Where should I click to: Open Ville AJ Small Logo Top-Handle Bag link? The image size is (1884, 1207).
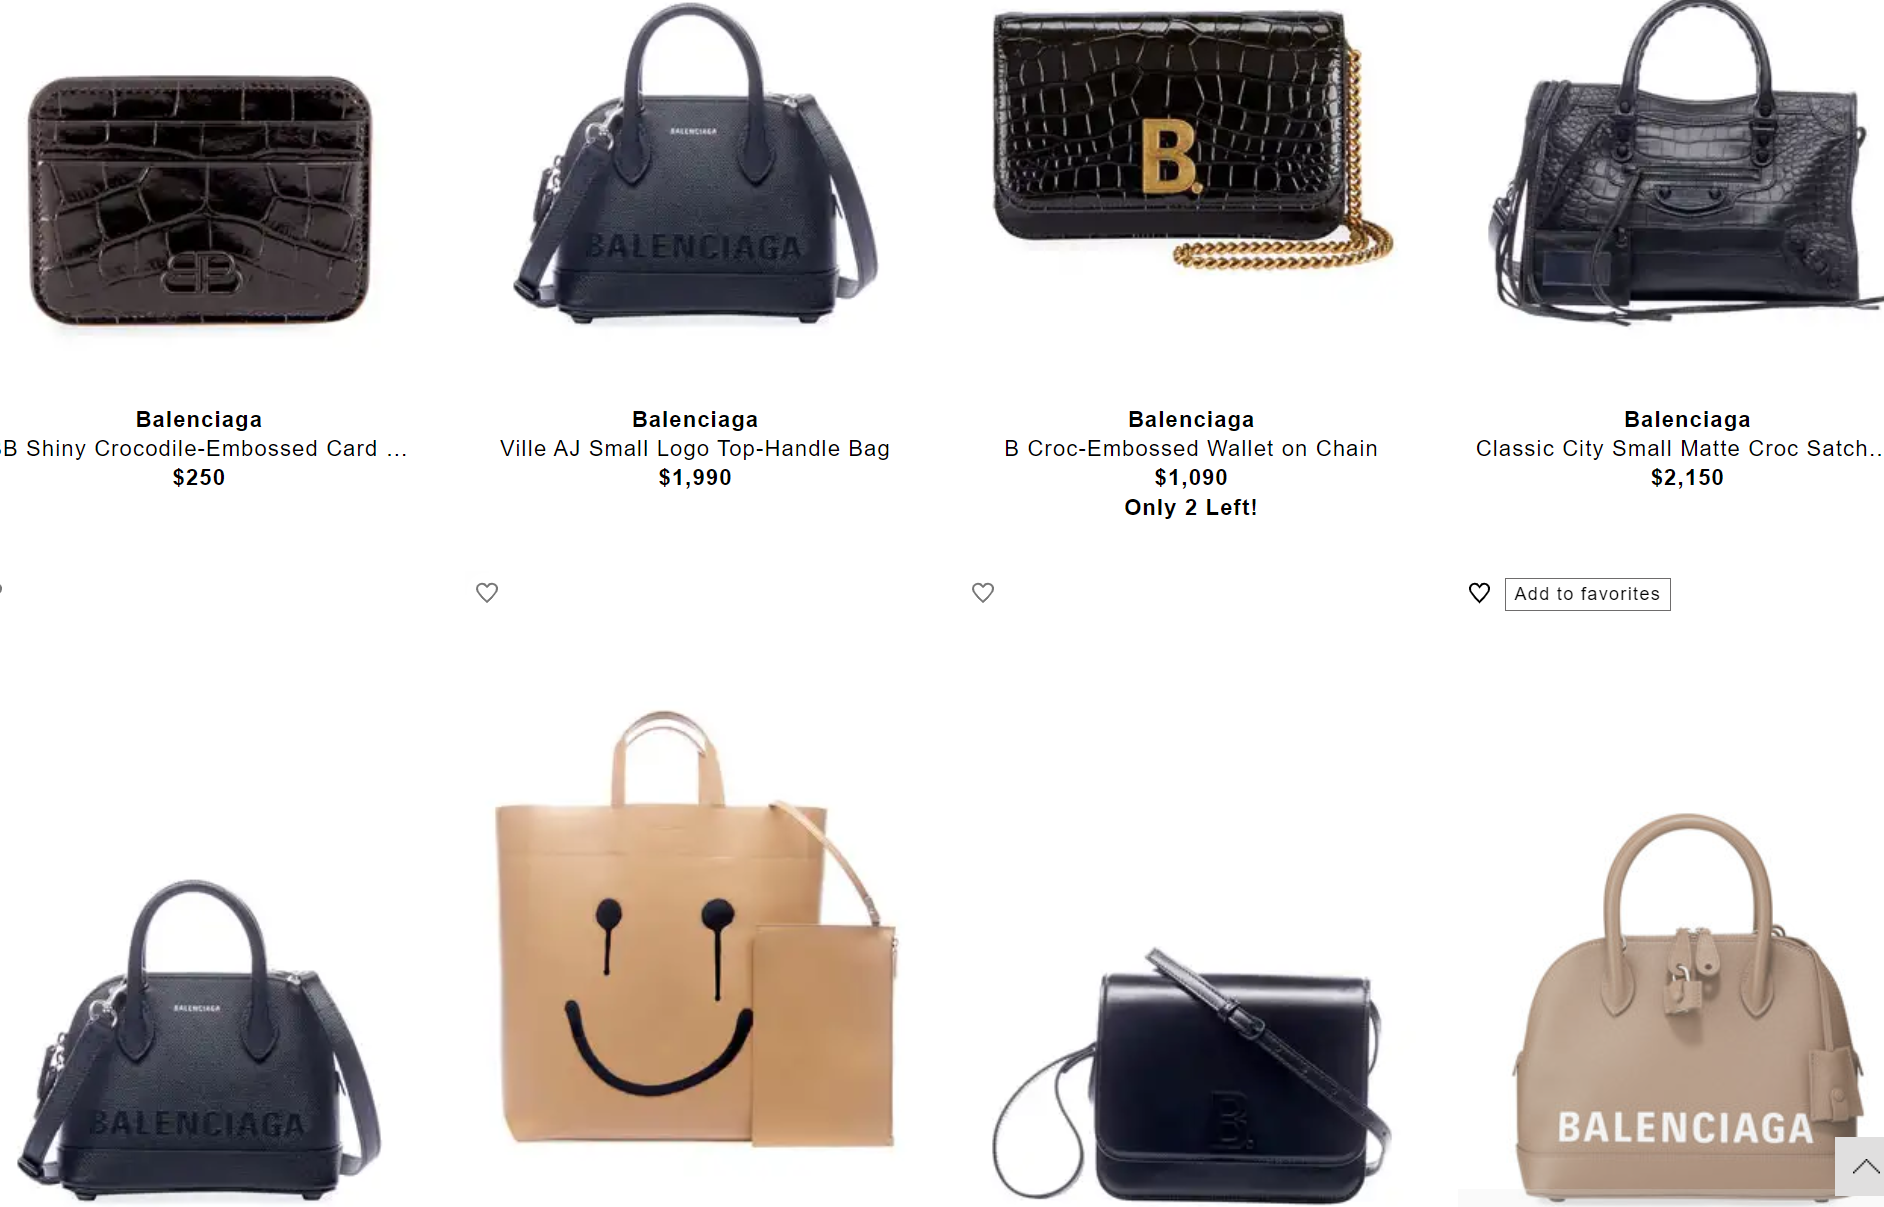click(695, 448)
